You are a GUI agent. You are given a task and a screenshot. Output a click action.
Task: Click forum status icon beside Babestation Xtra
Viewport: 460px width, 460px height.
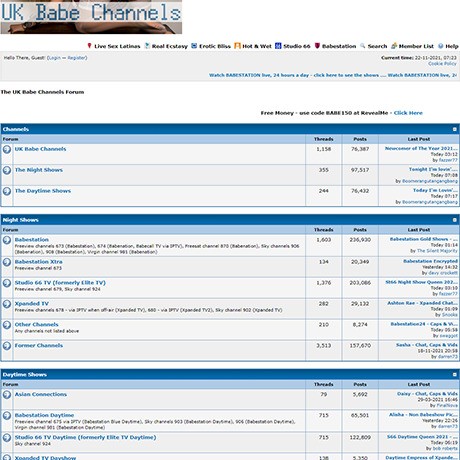[x=7, y=262]
